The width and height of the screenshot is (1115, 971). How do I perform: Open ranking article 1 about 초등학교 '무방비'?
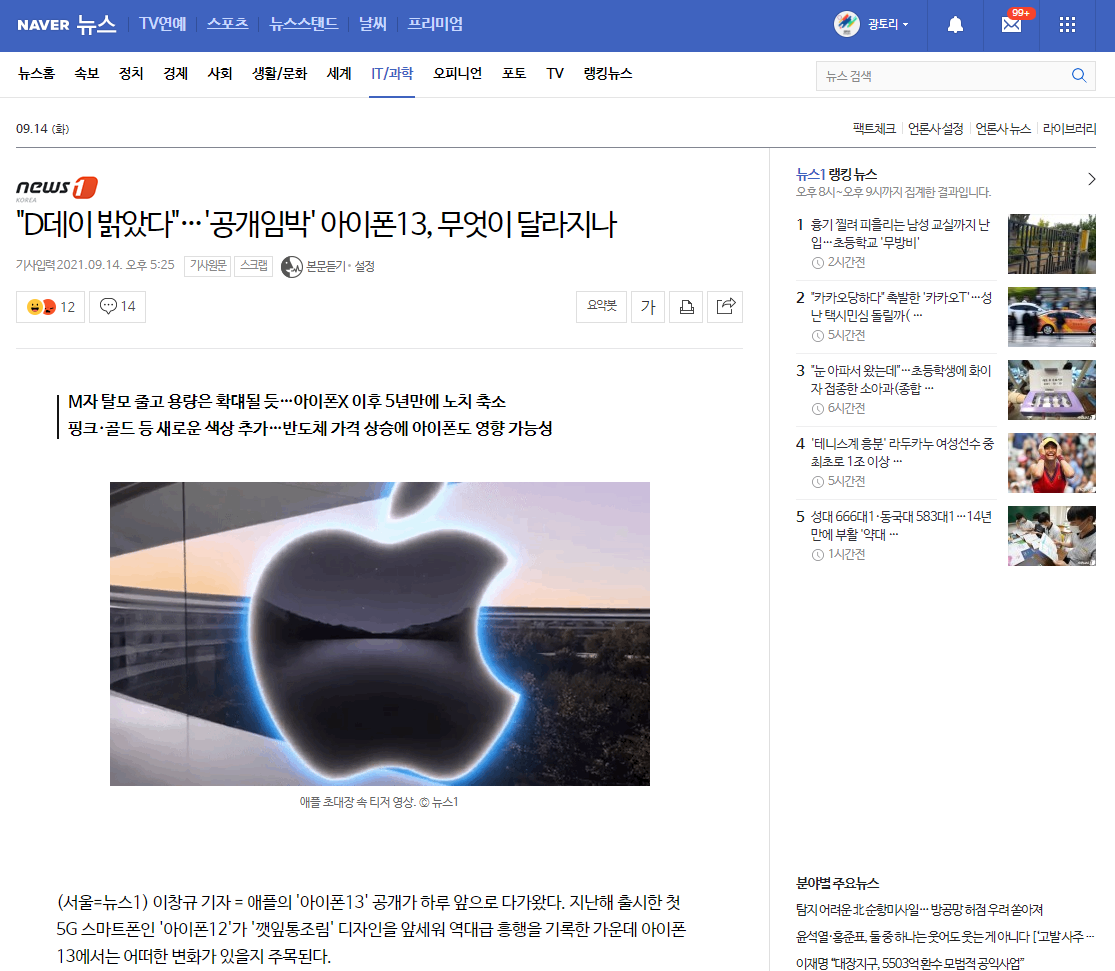900,233
